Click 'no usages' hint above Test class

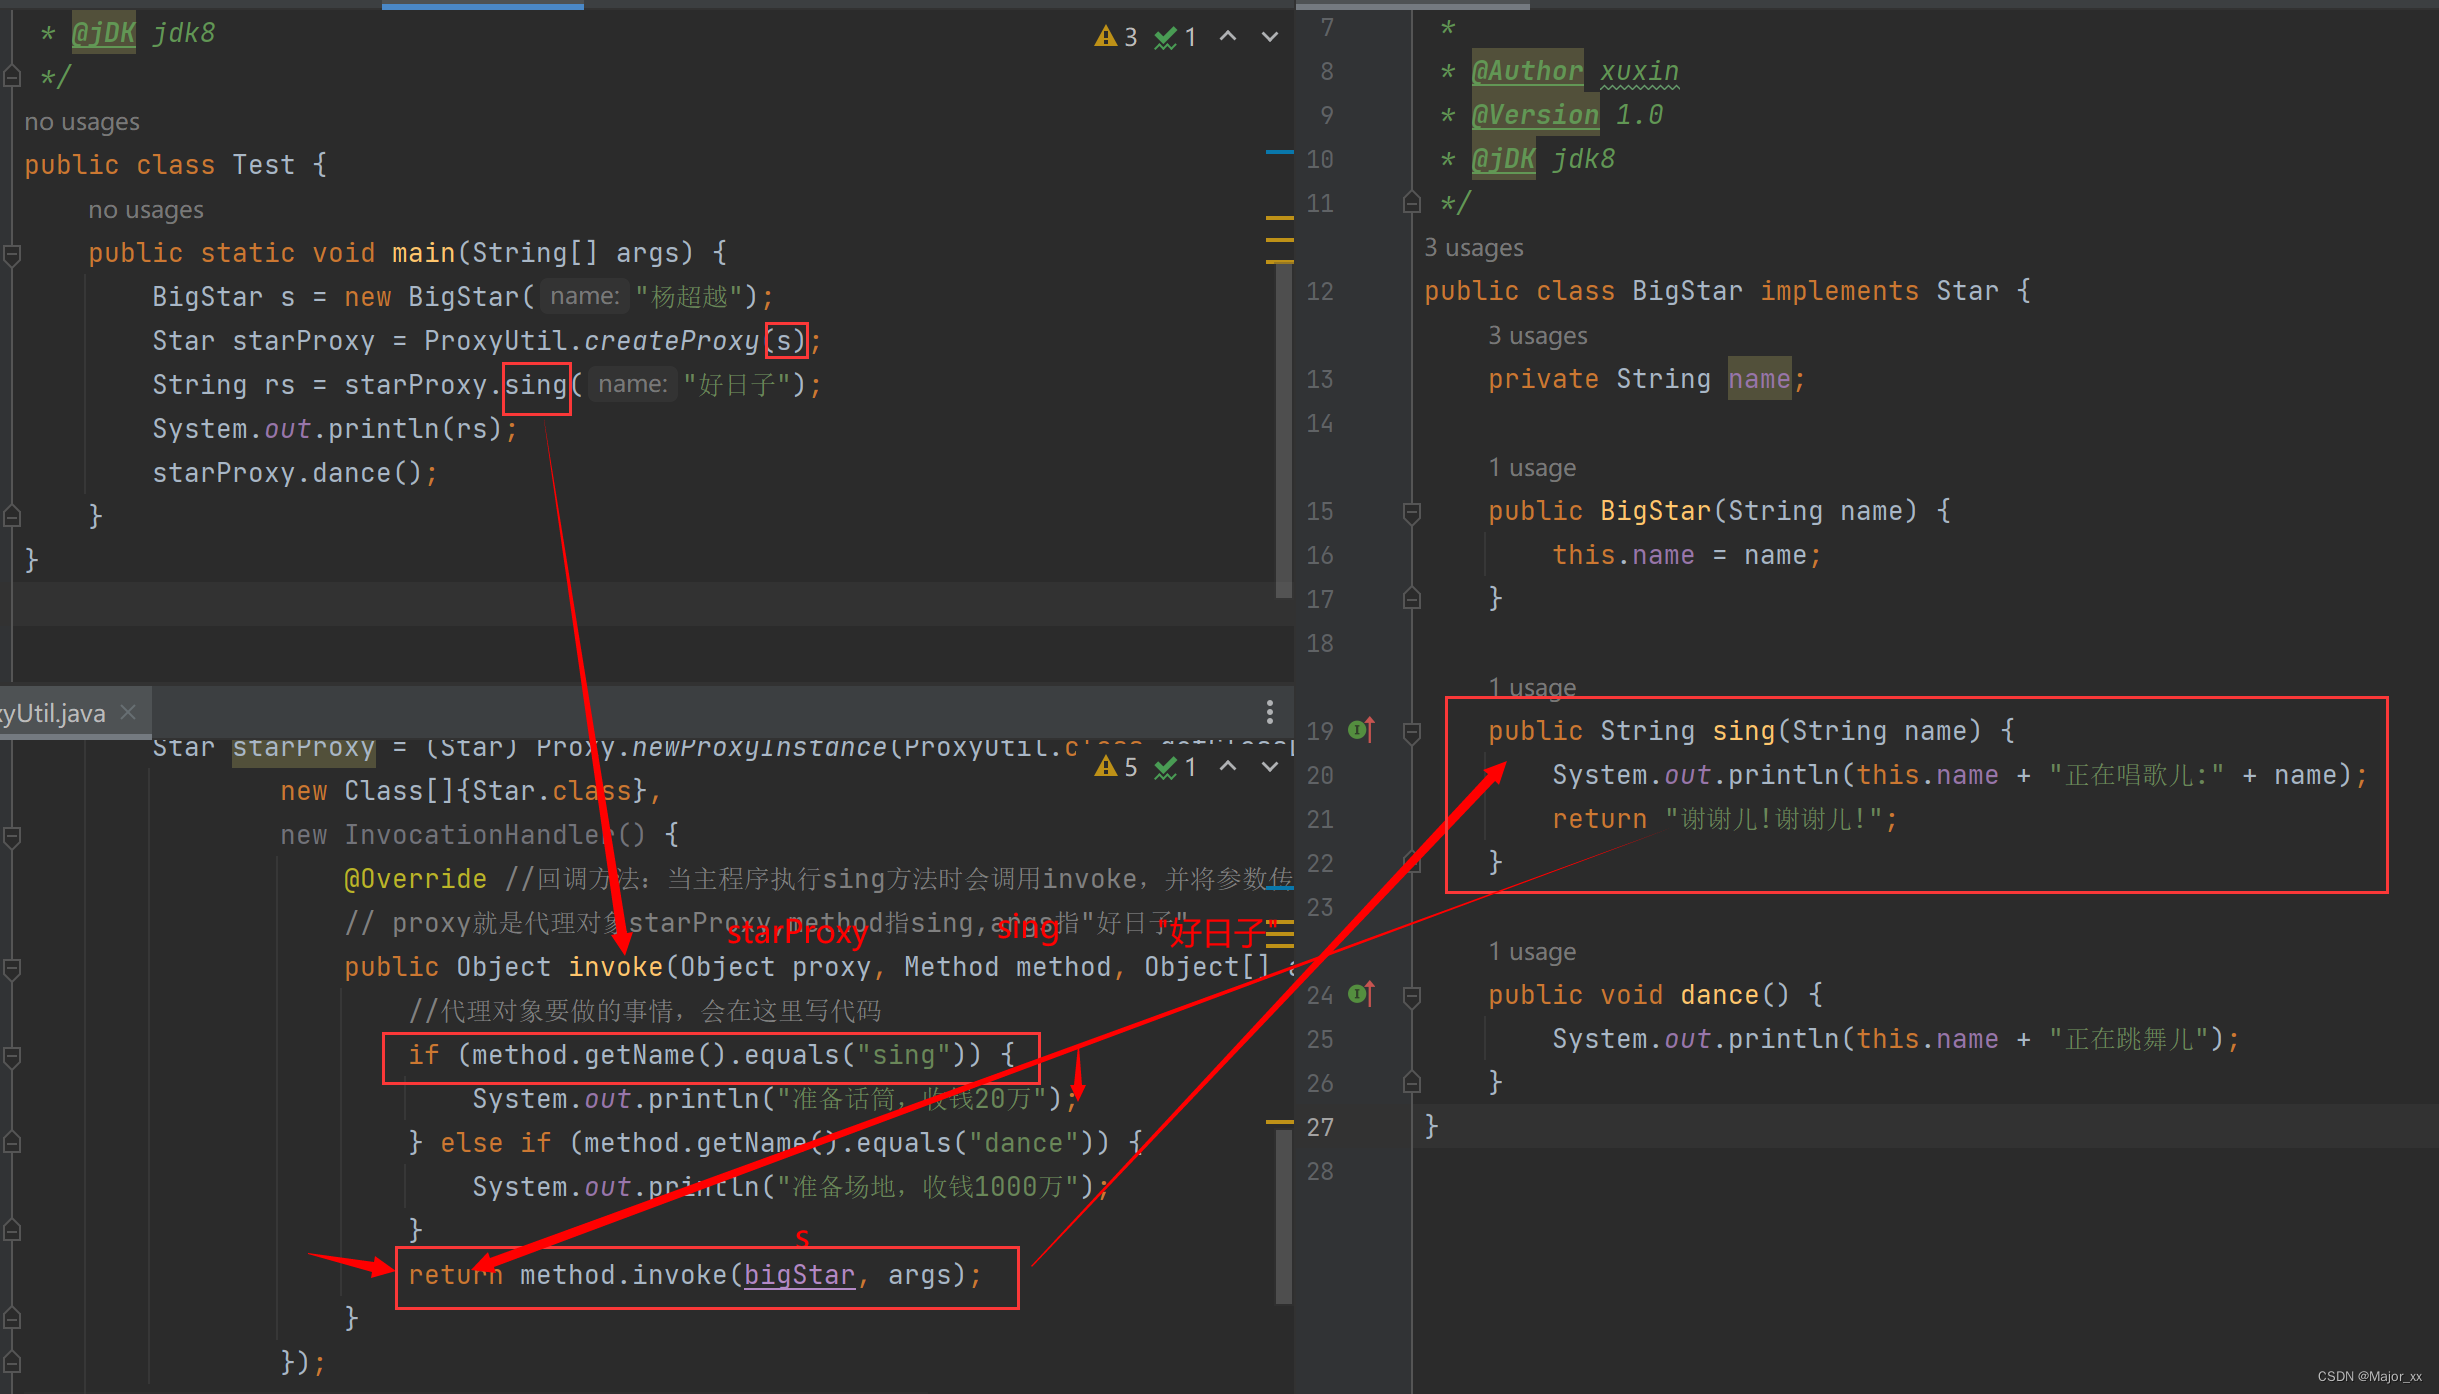[82, 122]
